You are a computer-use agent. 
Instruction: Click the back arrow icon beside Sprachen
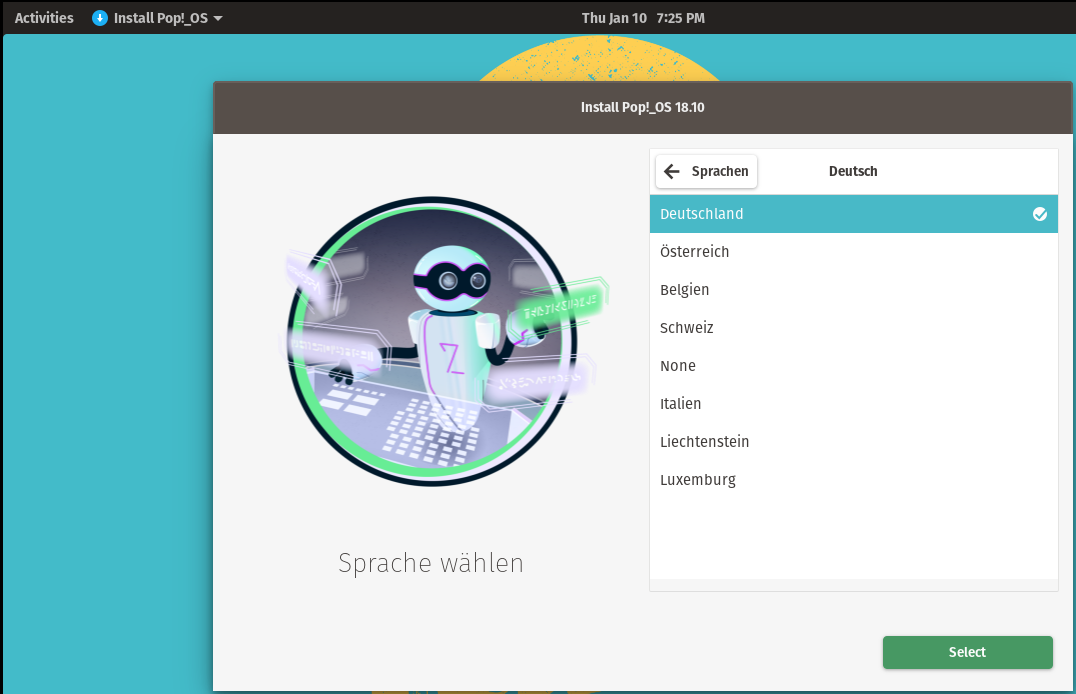[672, 171]
